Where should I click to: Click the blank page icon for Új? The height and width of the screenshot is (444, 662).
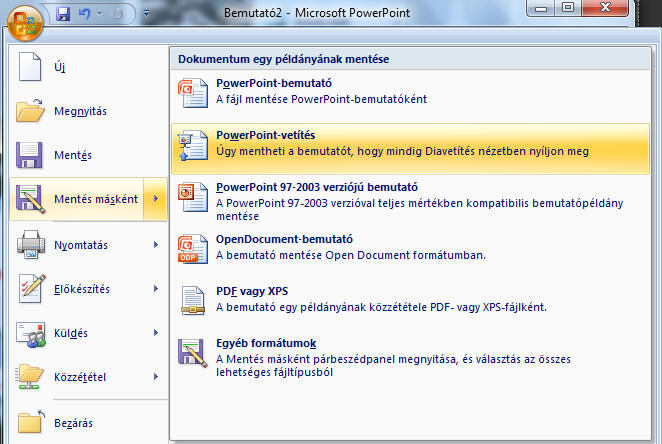pyautogui.click(x=30, y=67)
